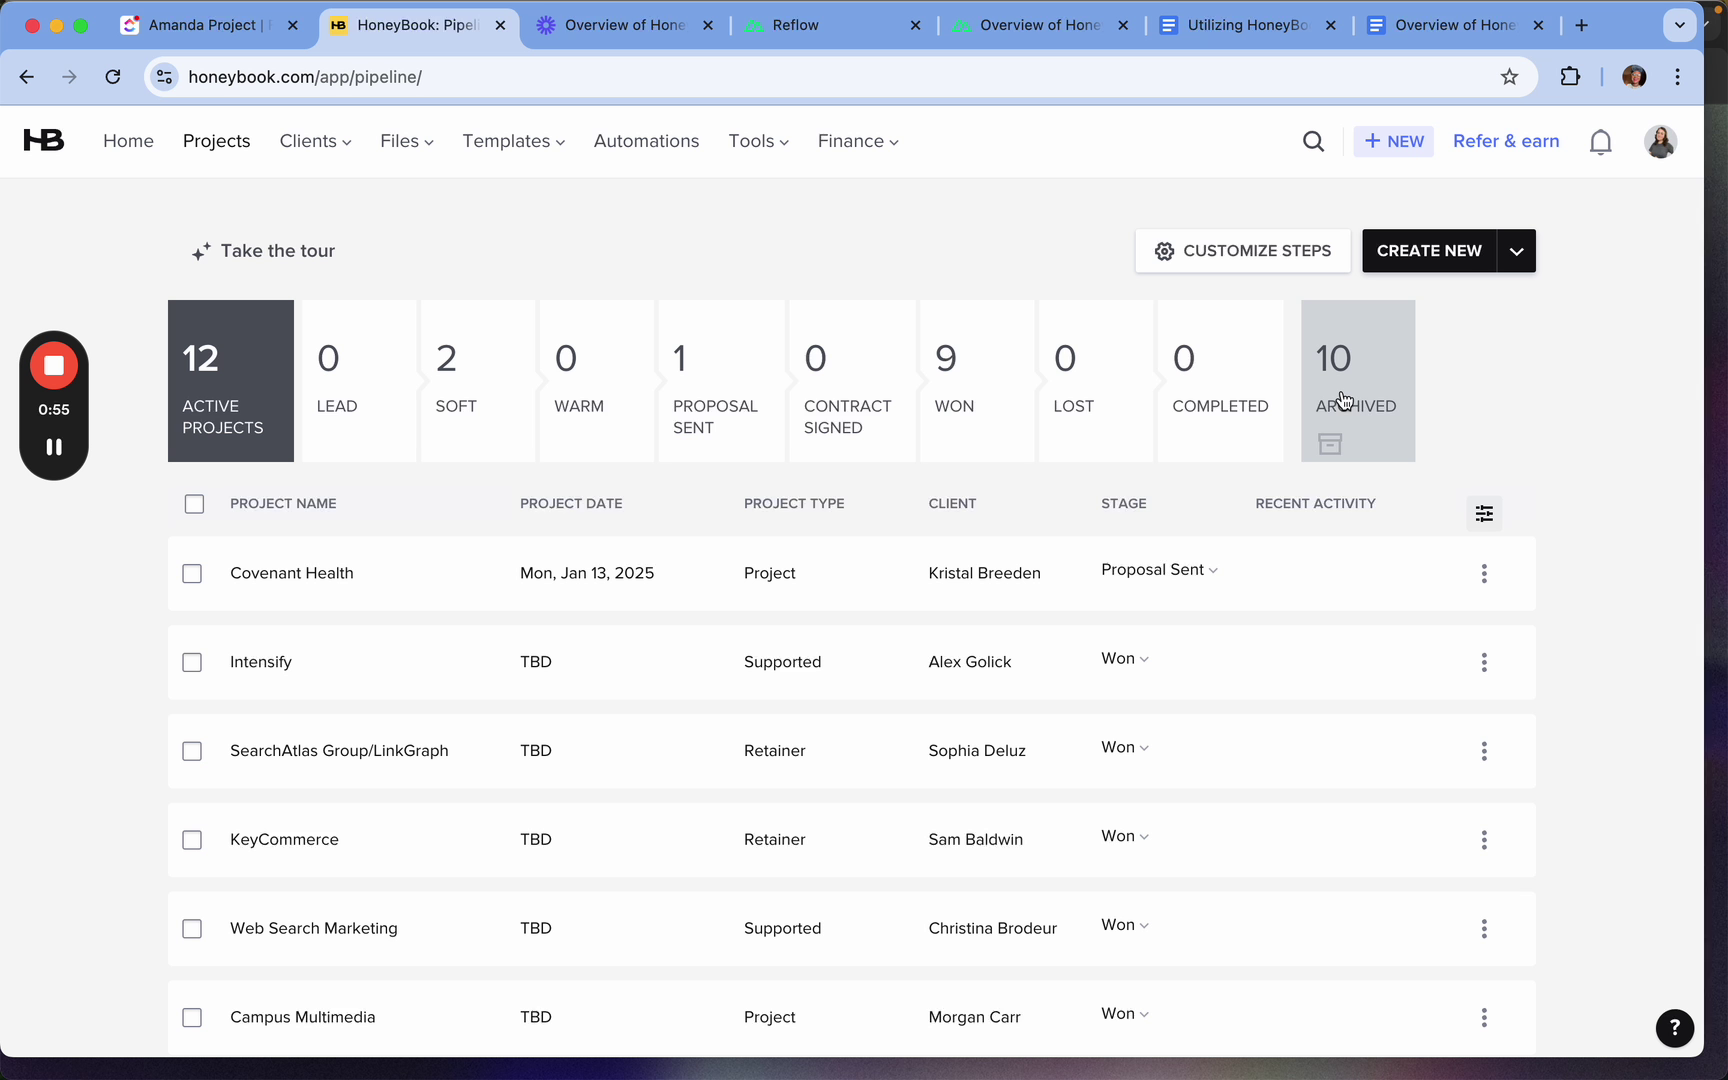
Task: Open the help question mark button
Action: pos(1674,1028)
